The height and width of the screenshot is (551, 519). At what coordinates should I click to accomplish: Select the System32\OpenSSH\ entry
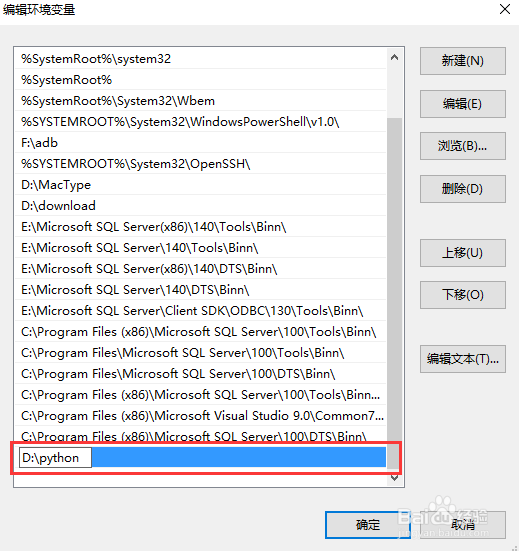[200, 164]
